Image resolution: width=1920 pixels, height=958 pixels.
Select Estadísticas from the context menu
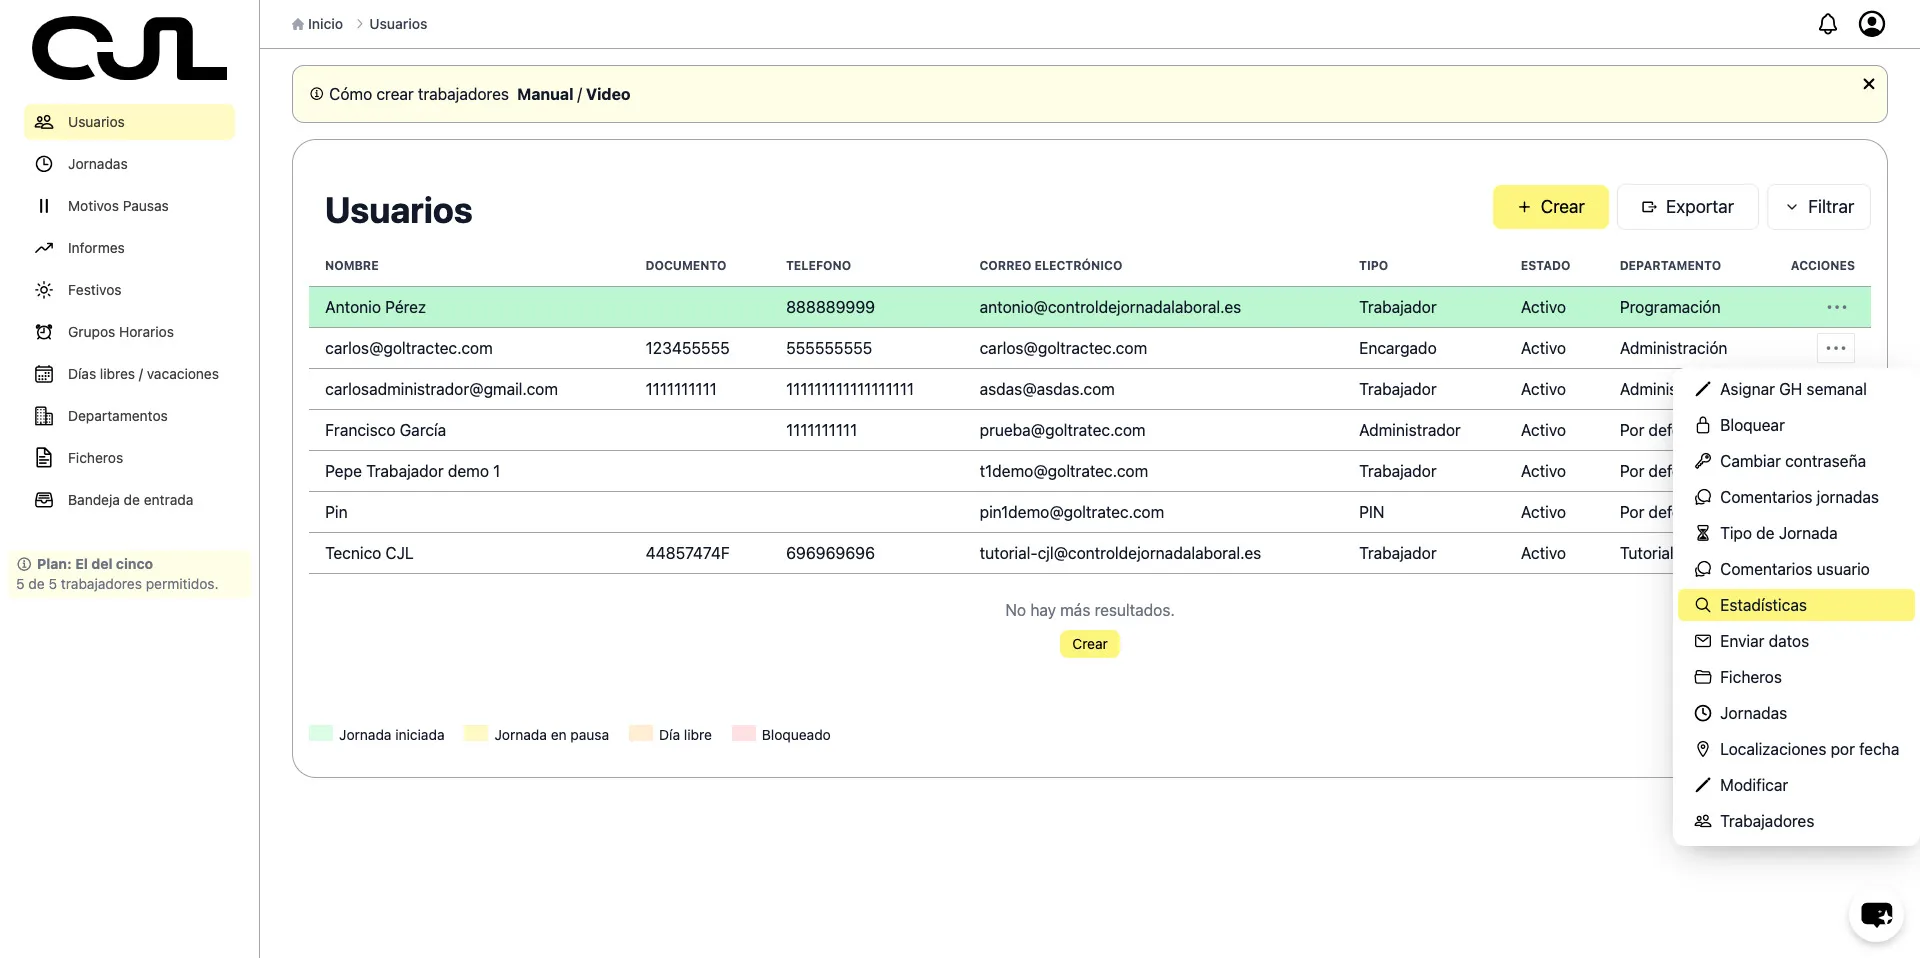click(1763, 605)
